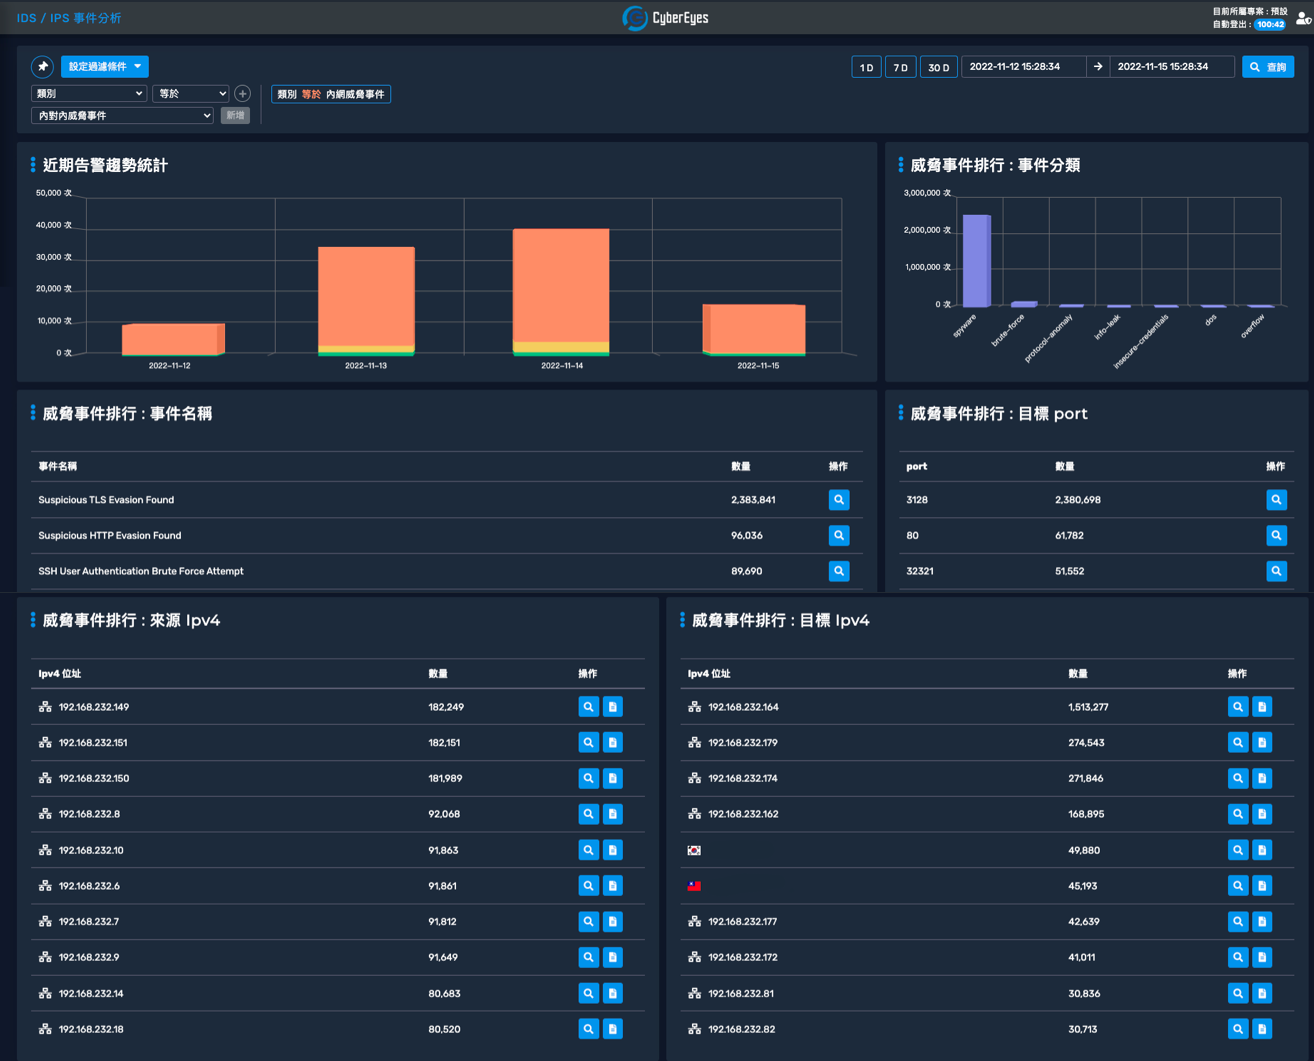Click the plus icon to add filter condition
This screenshot has width=1314, height=1061.
242,94
